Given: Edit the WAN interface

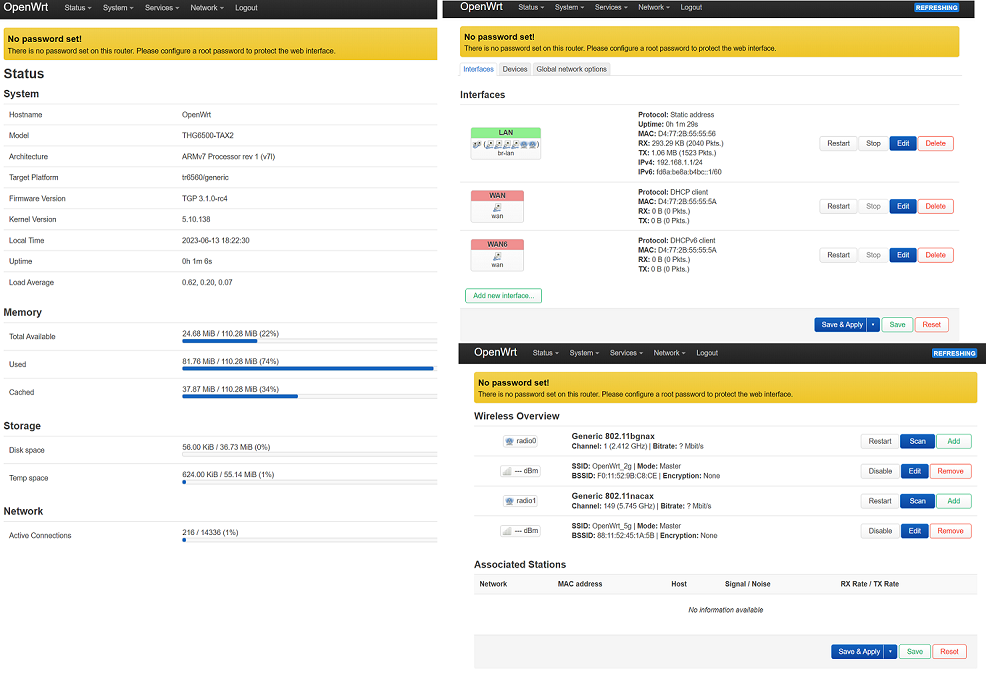Looking at the screenshot, I should coord(903,206).
